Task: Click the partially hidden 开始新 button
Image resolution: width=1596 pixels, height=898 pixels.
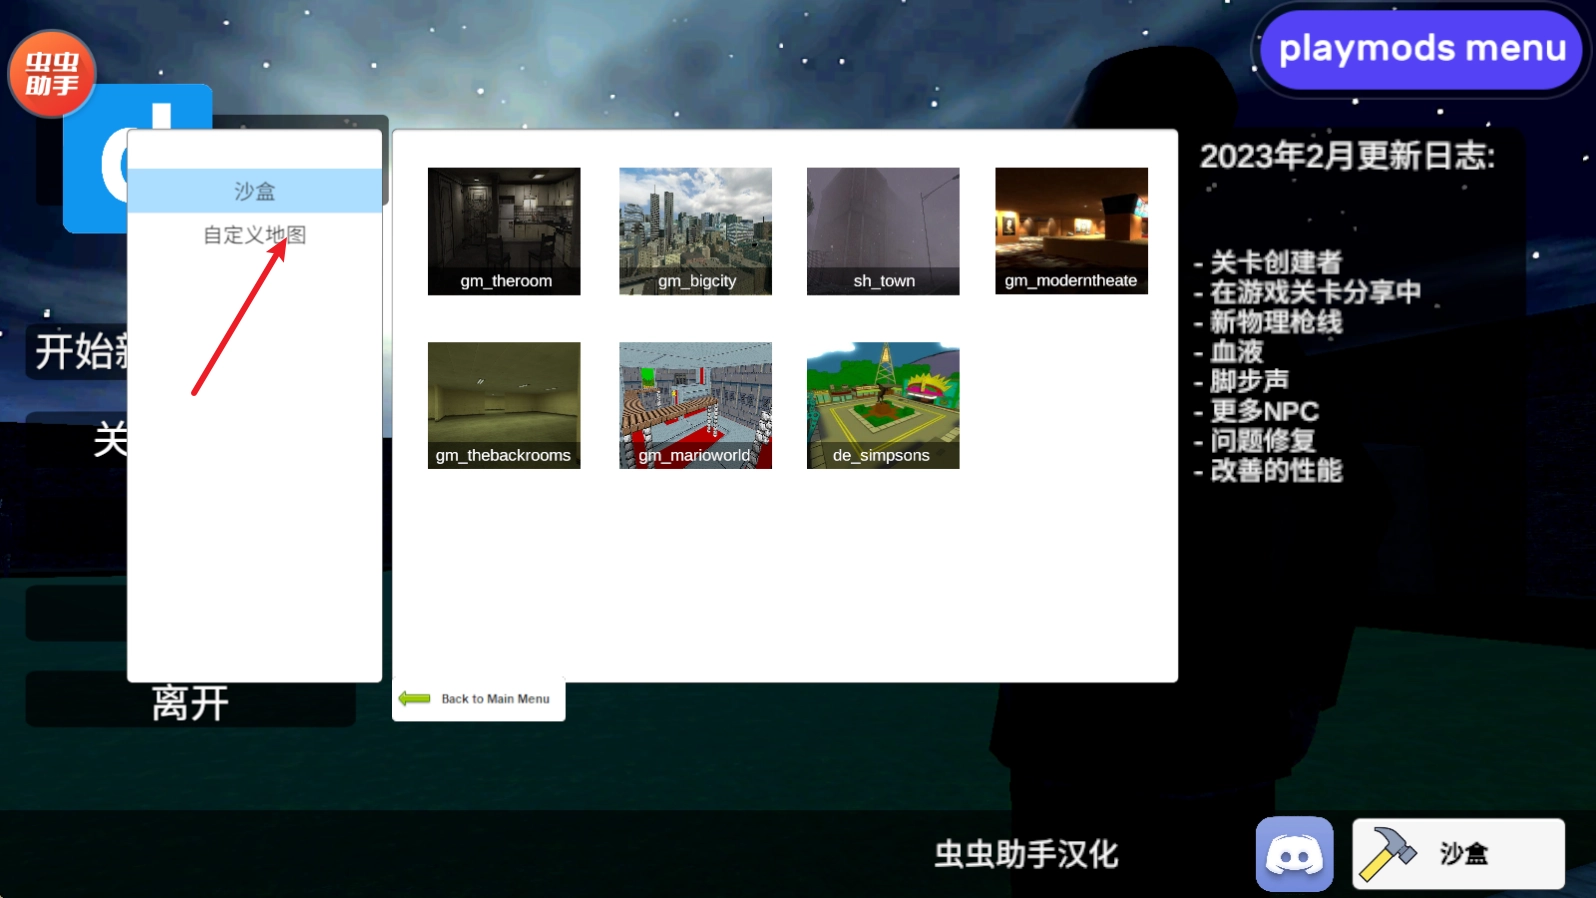Action: click(x=78, y=352)
